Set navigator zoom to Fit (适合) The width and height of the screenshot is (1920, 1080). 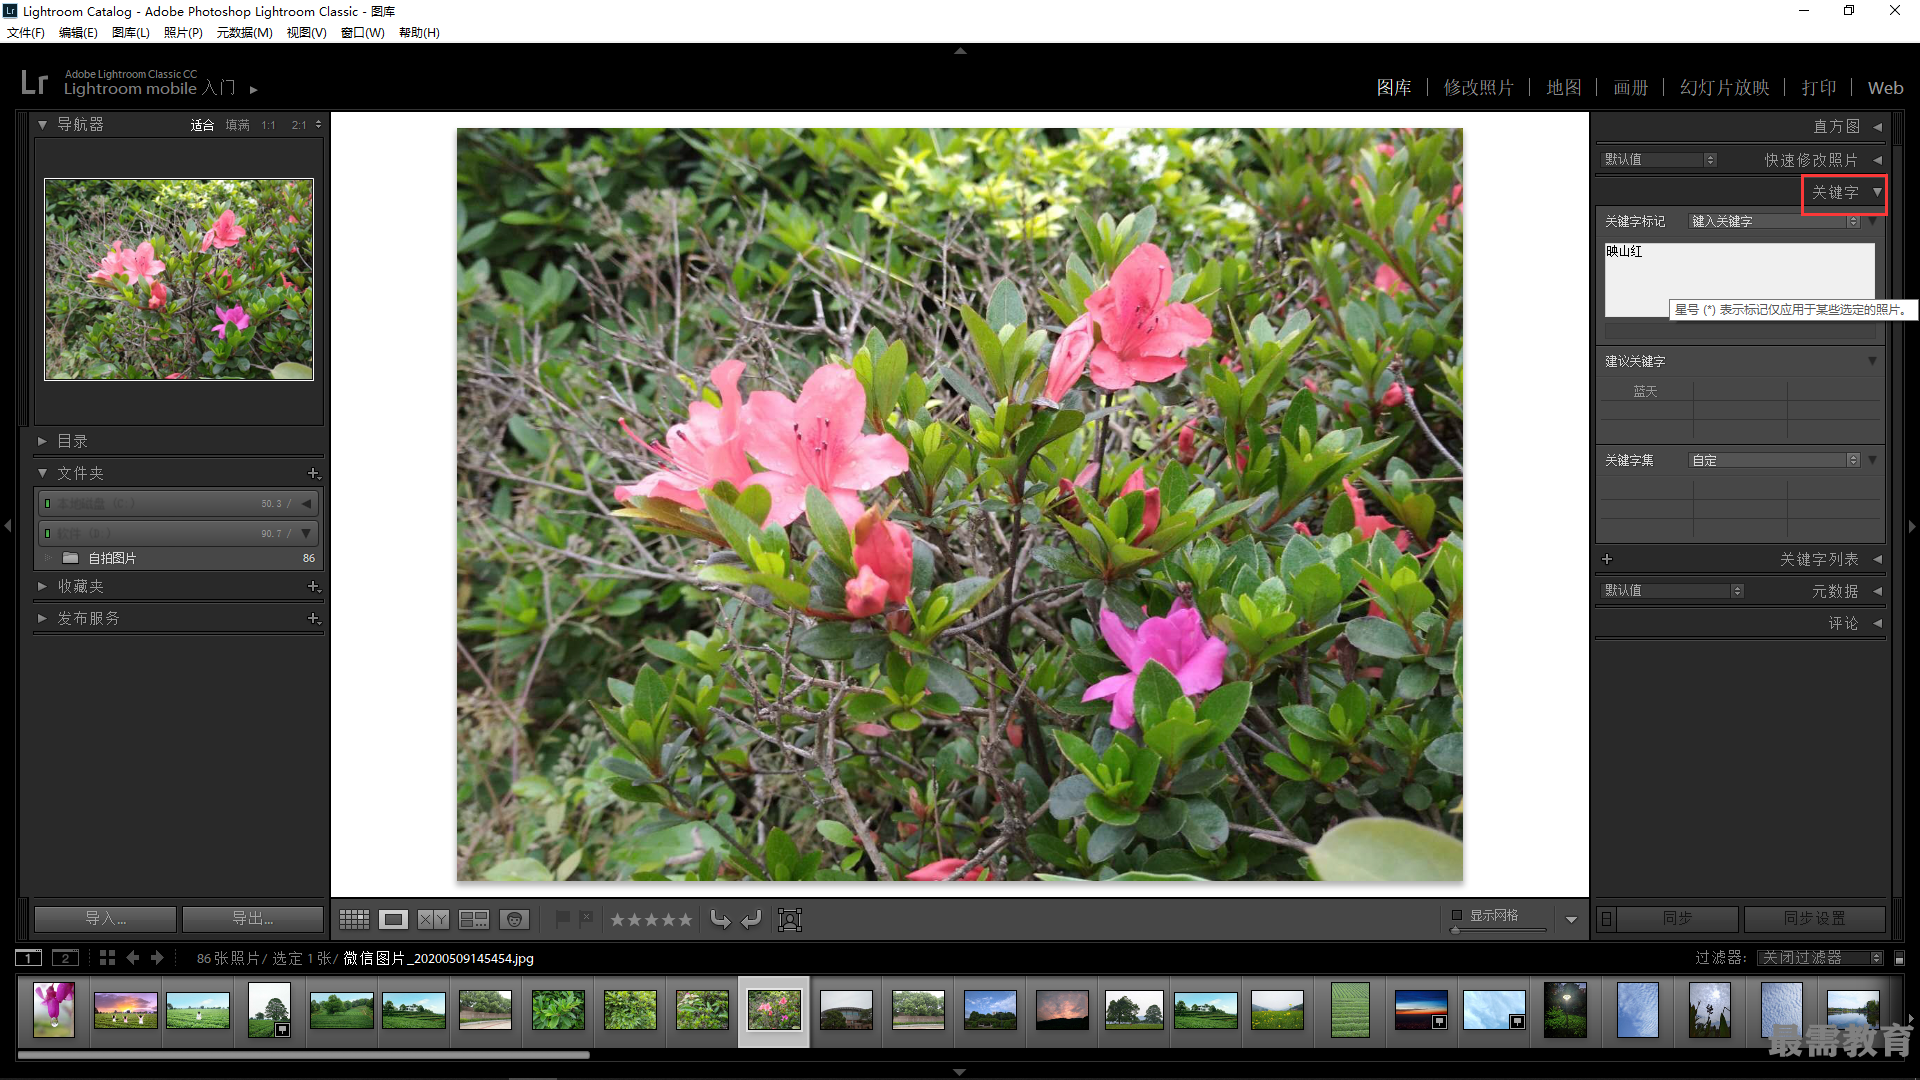click(202, 125)
